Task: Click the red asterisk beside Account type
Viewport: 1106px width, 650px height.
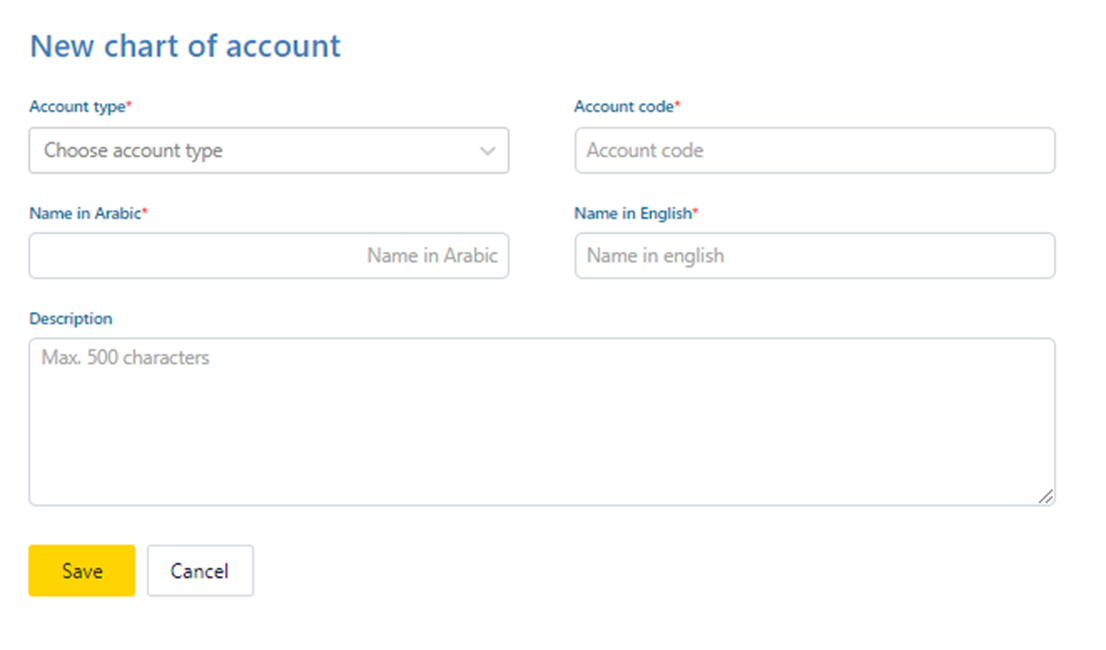Action: pyautogui.click(x=129, y=105)
